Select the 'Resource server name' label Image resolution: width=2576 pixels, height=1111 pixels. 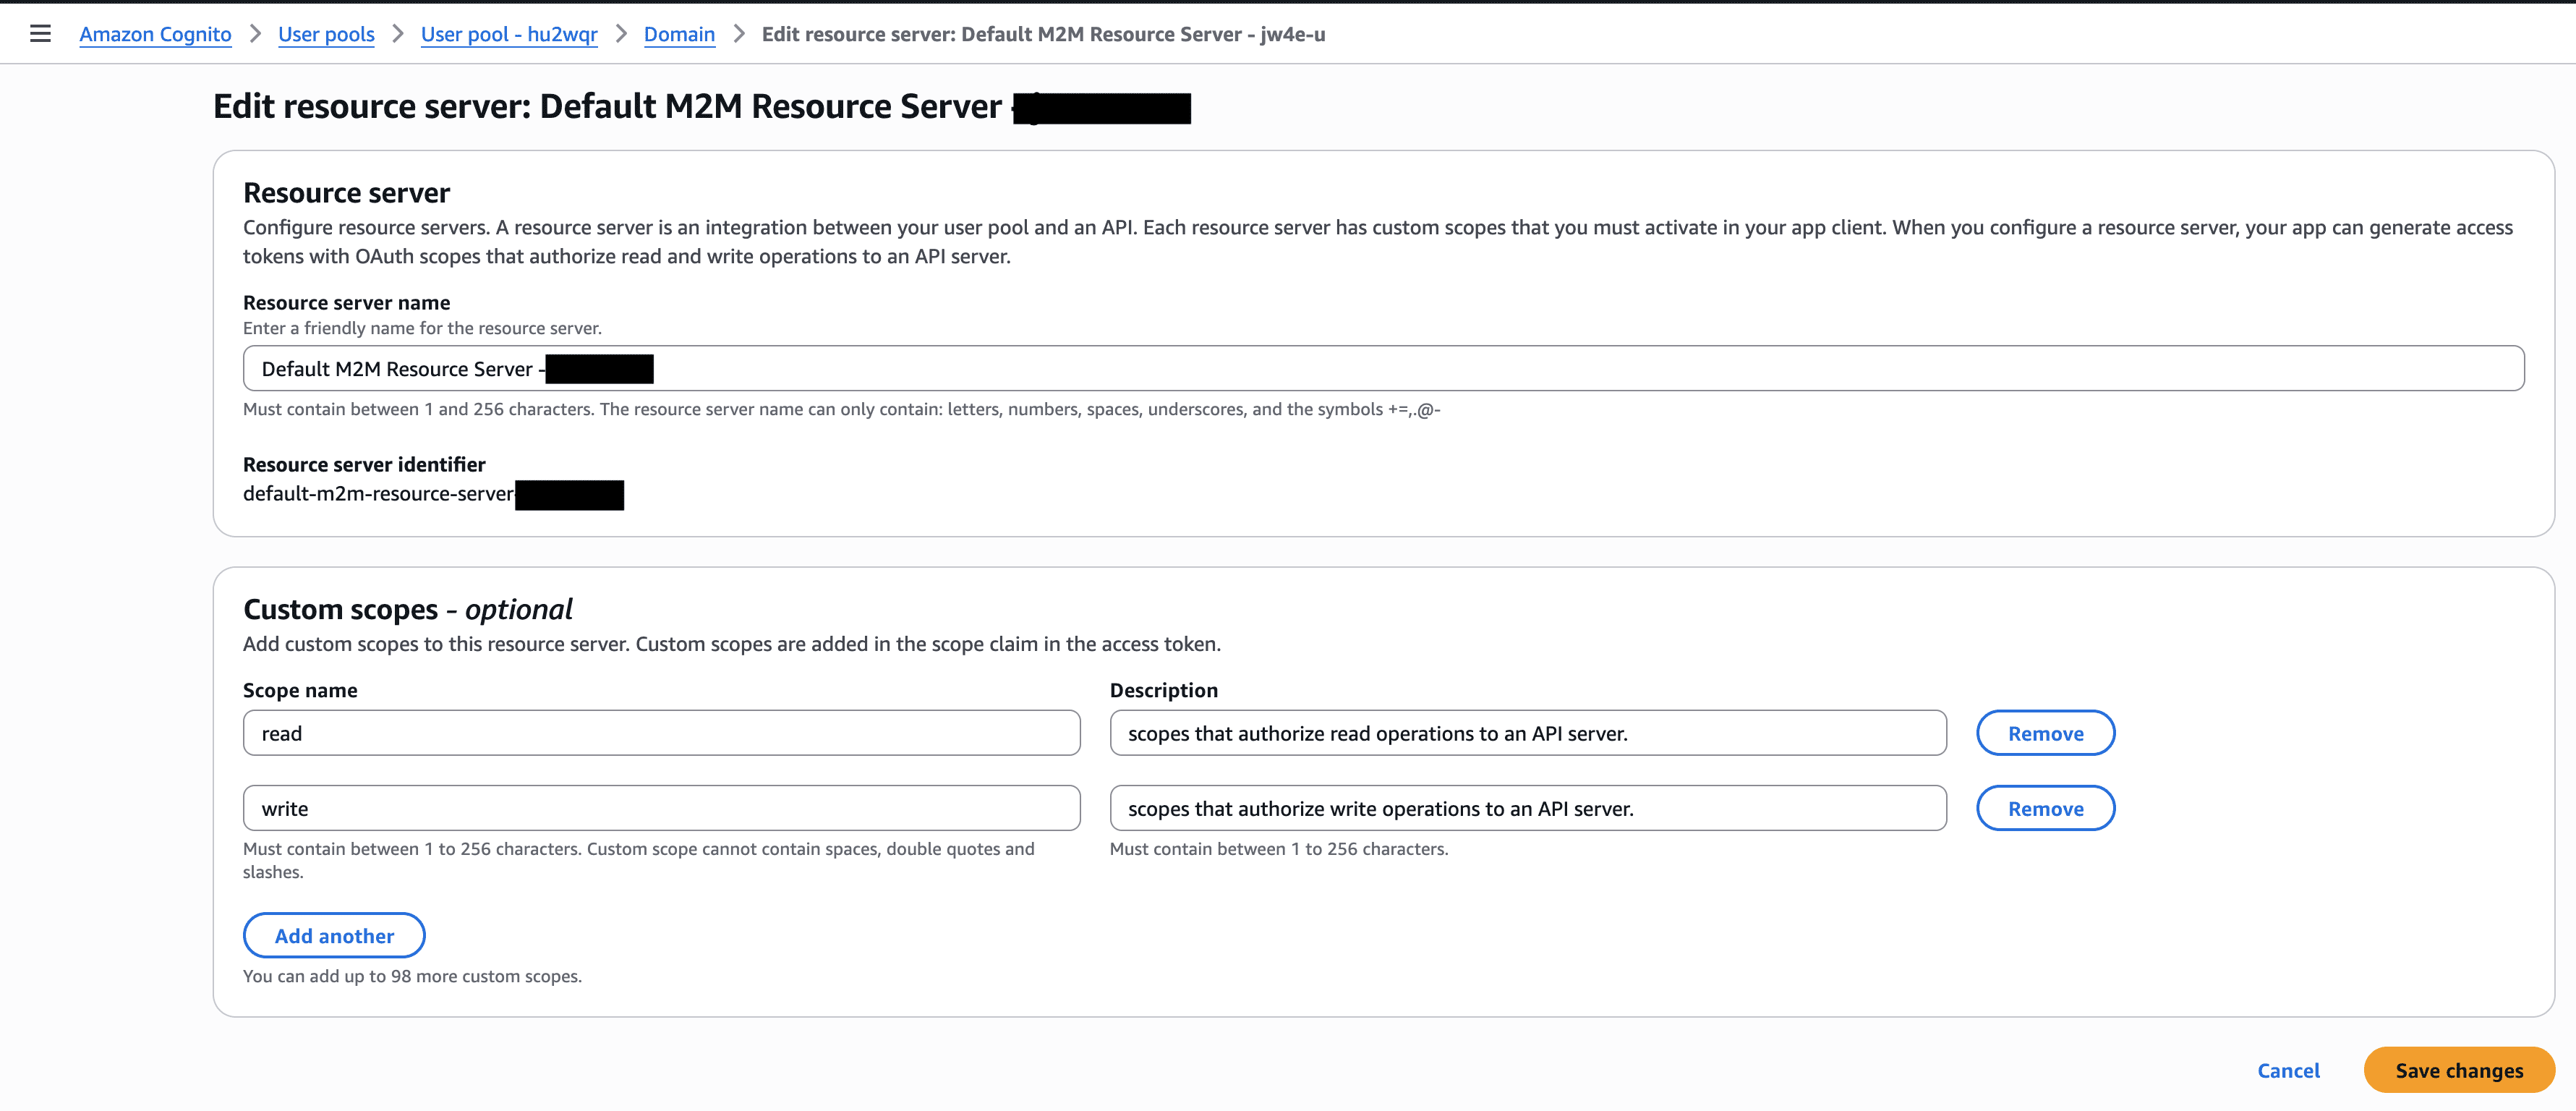346,302
